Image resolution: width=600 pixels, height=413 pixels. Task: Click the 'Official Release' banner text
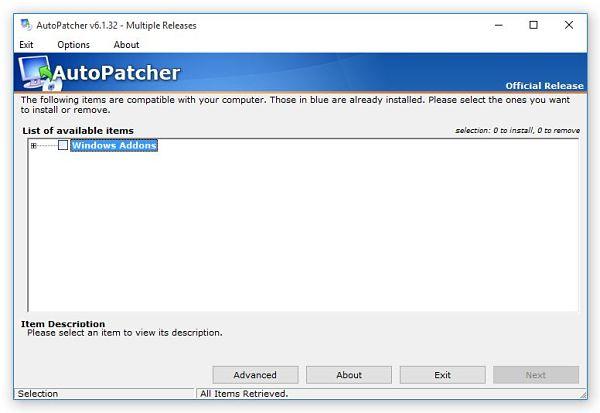(x=544, y=86)
